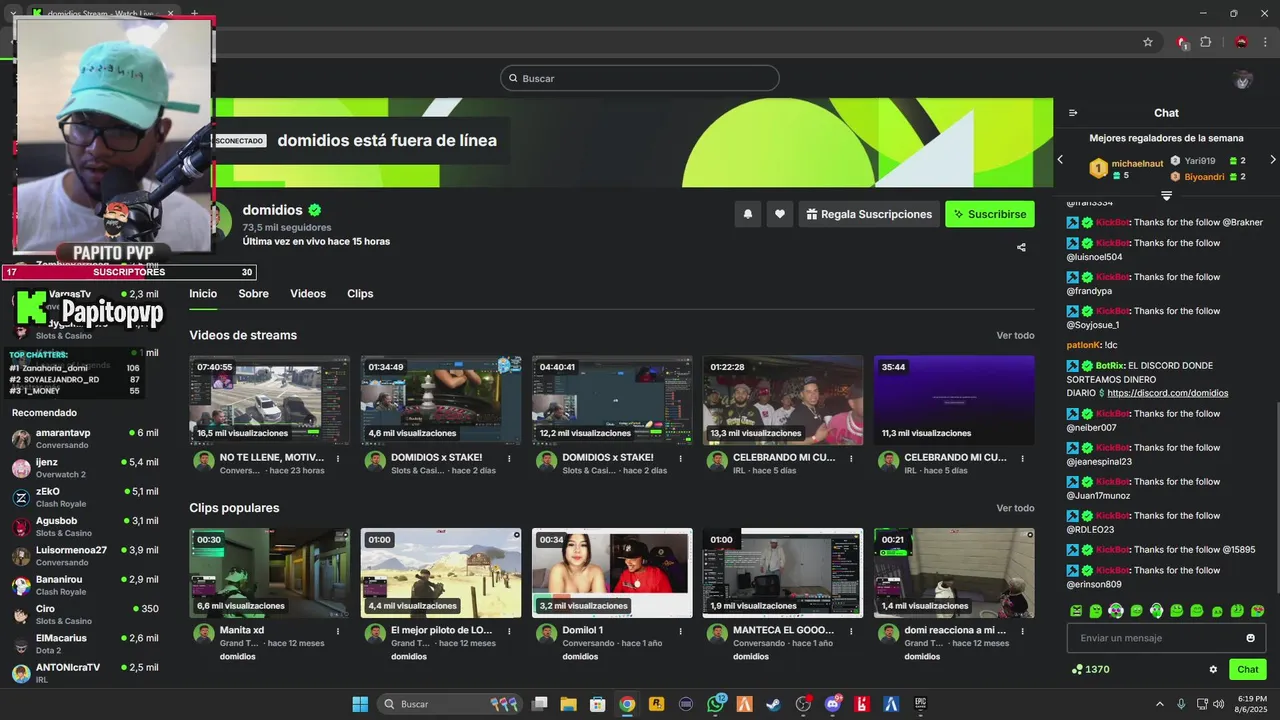Open Microsoft Store from the taskbar

(597, 704)
